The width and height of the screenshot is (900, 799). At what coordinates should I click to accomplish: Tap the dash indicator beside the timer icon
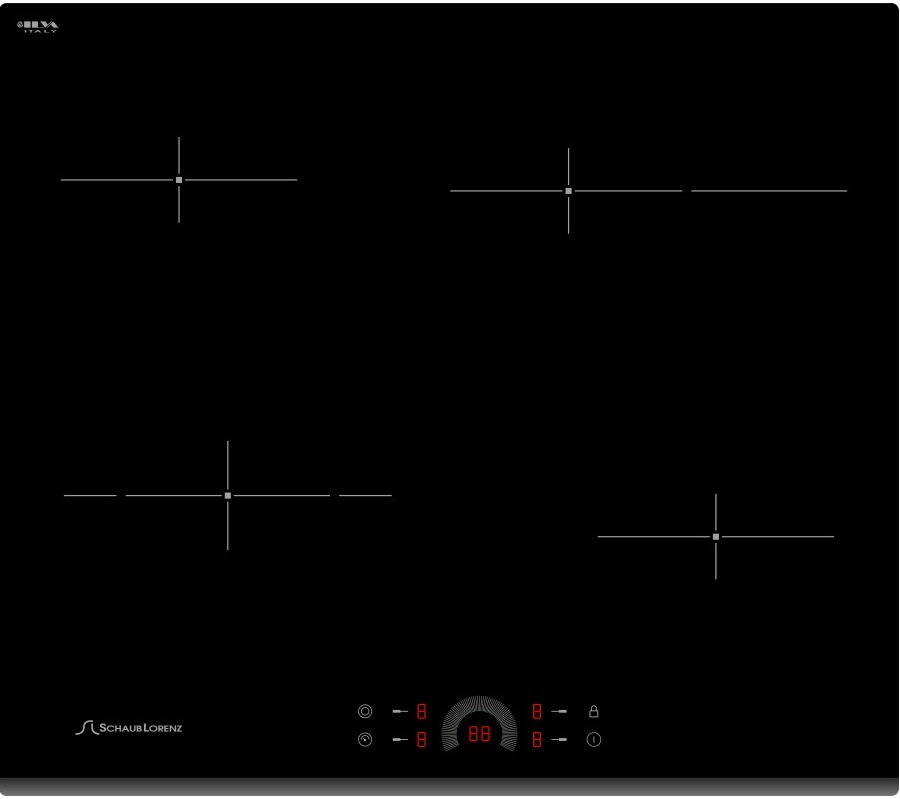pos(399,741)
